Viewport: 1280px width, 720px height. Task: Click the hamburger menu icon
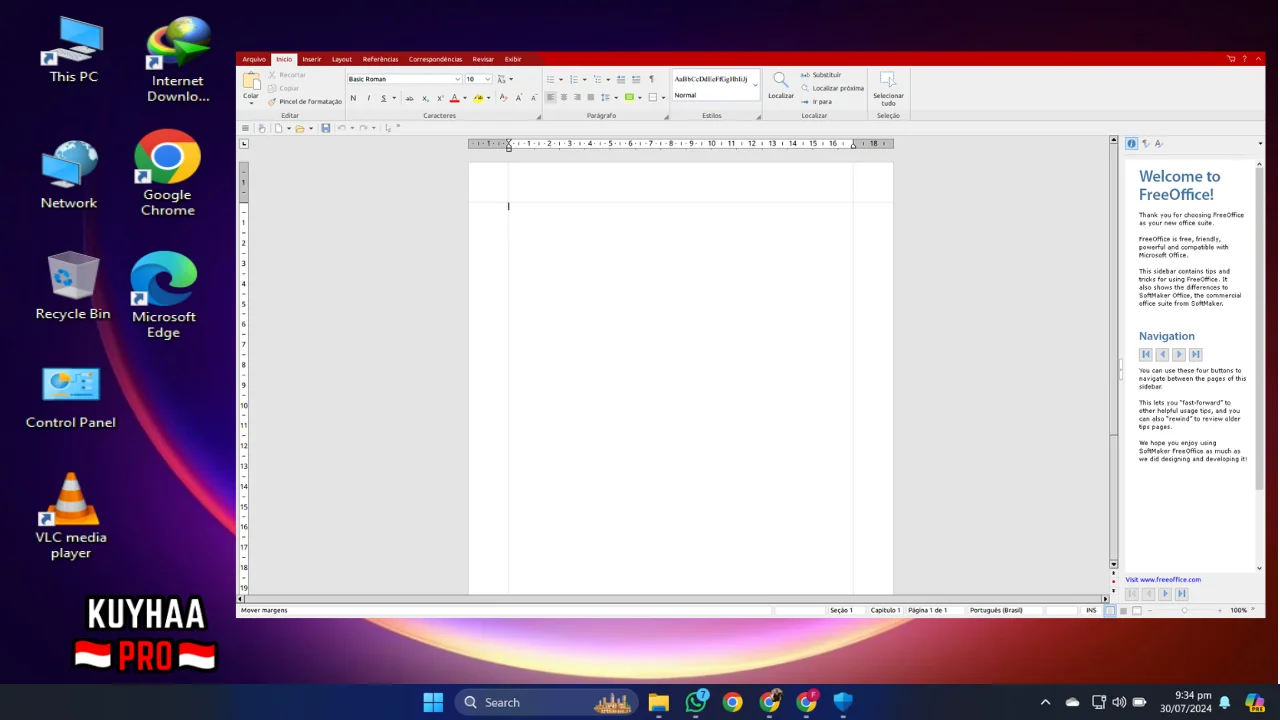245,128
